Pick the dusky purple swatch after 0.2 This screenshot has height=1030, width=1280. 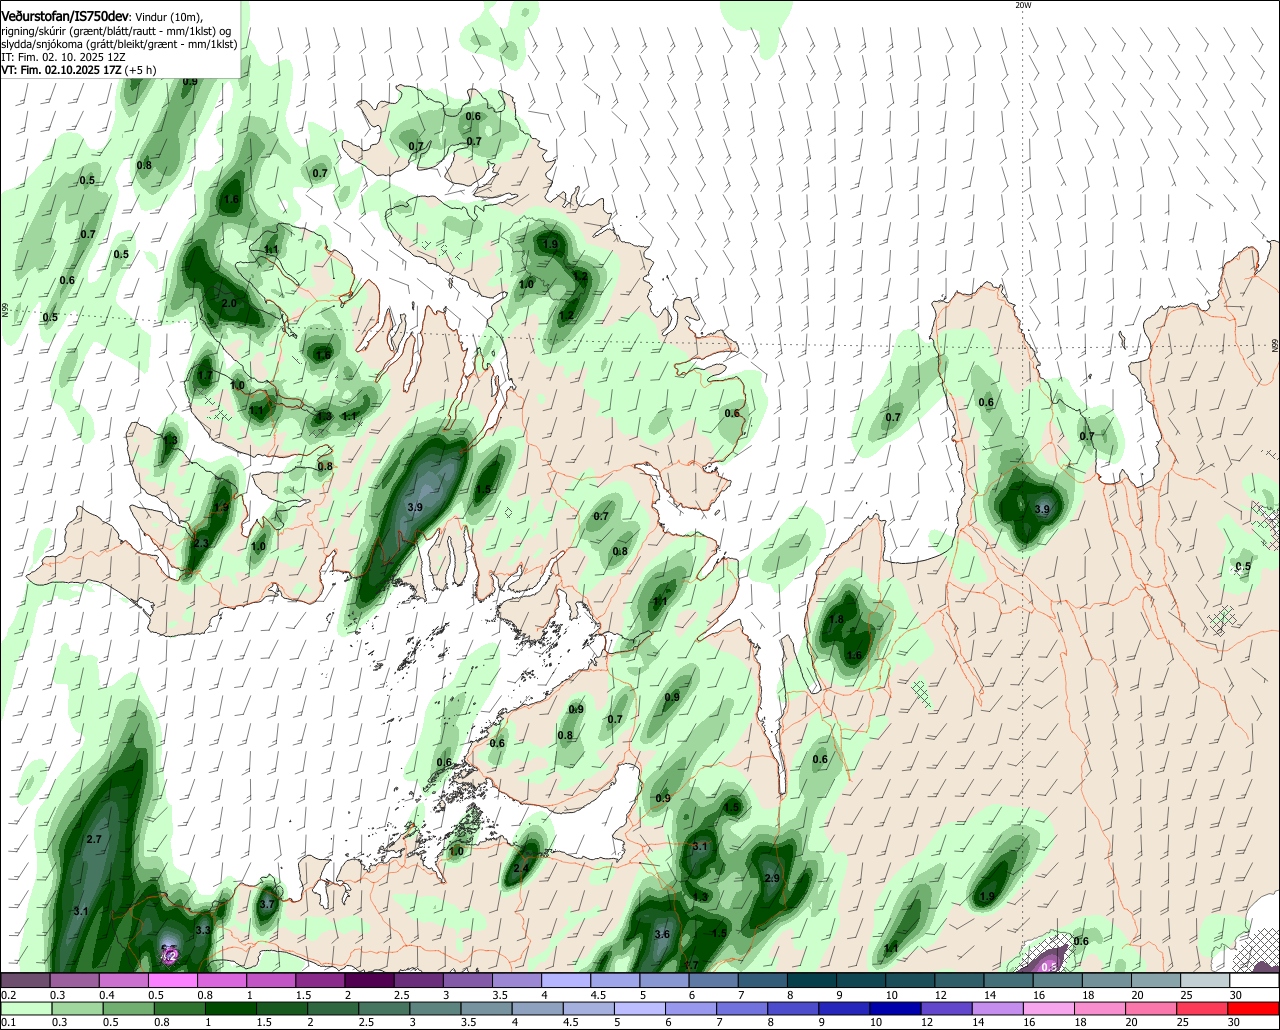25,980
